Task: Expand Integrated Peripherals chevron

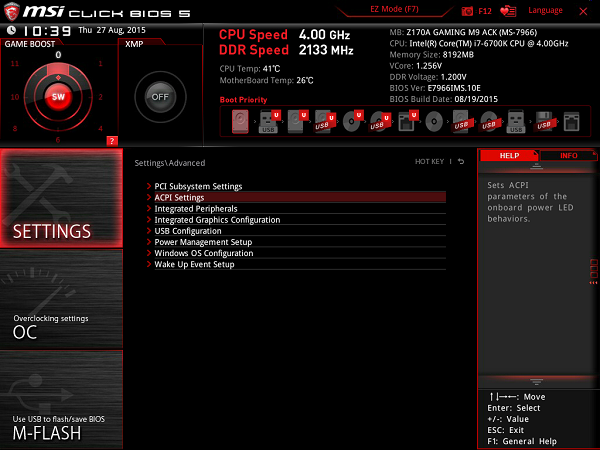Action: tap(149, 208)
